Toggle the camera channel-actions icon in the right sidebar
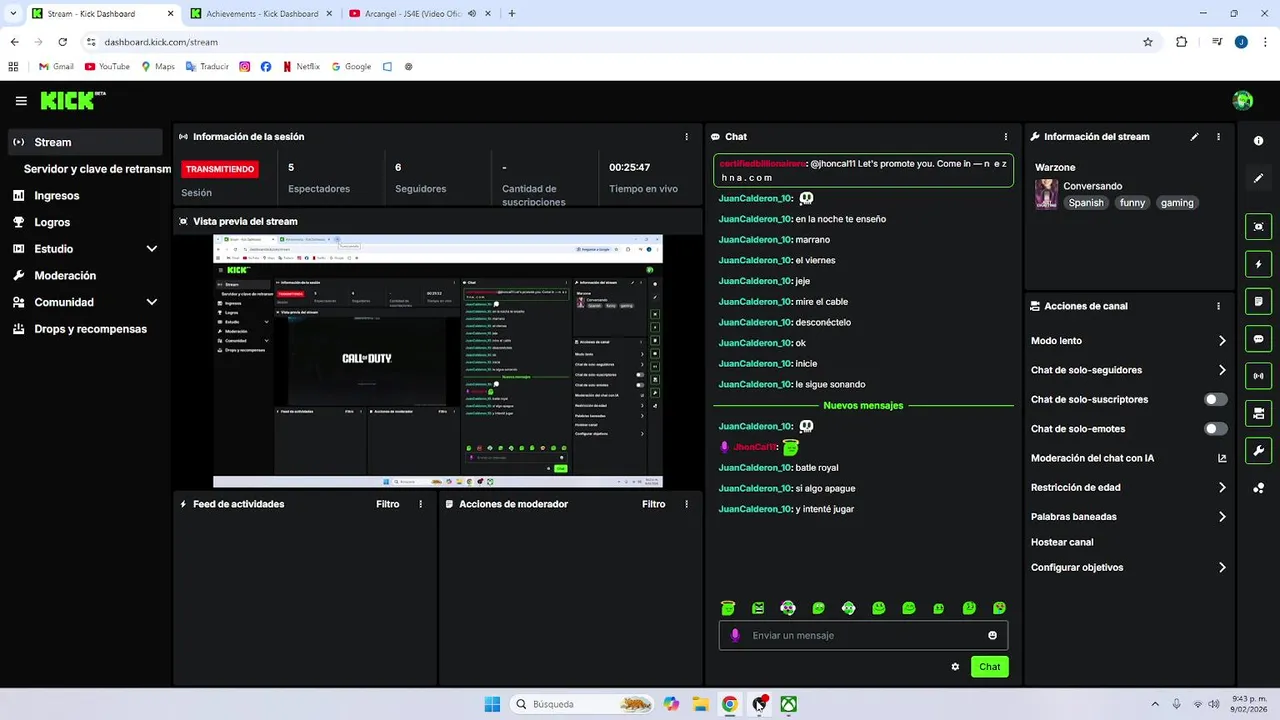The height and width of the screenshot is (720, 1280). pos(1258,413)
